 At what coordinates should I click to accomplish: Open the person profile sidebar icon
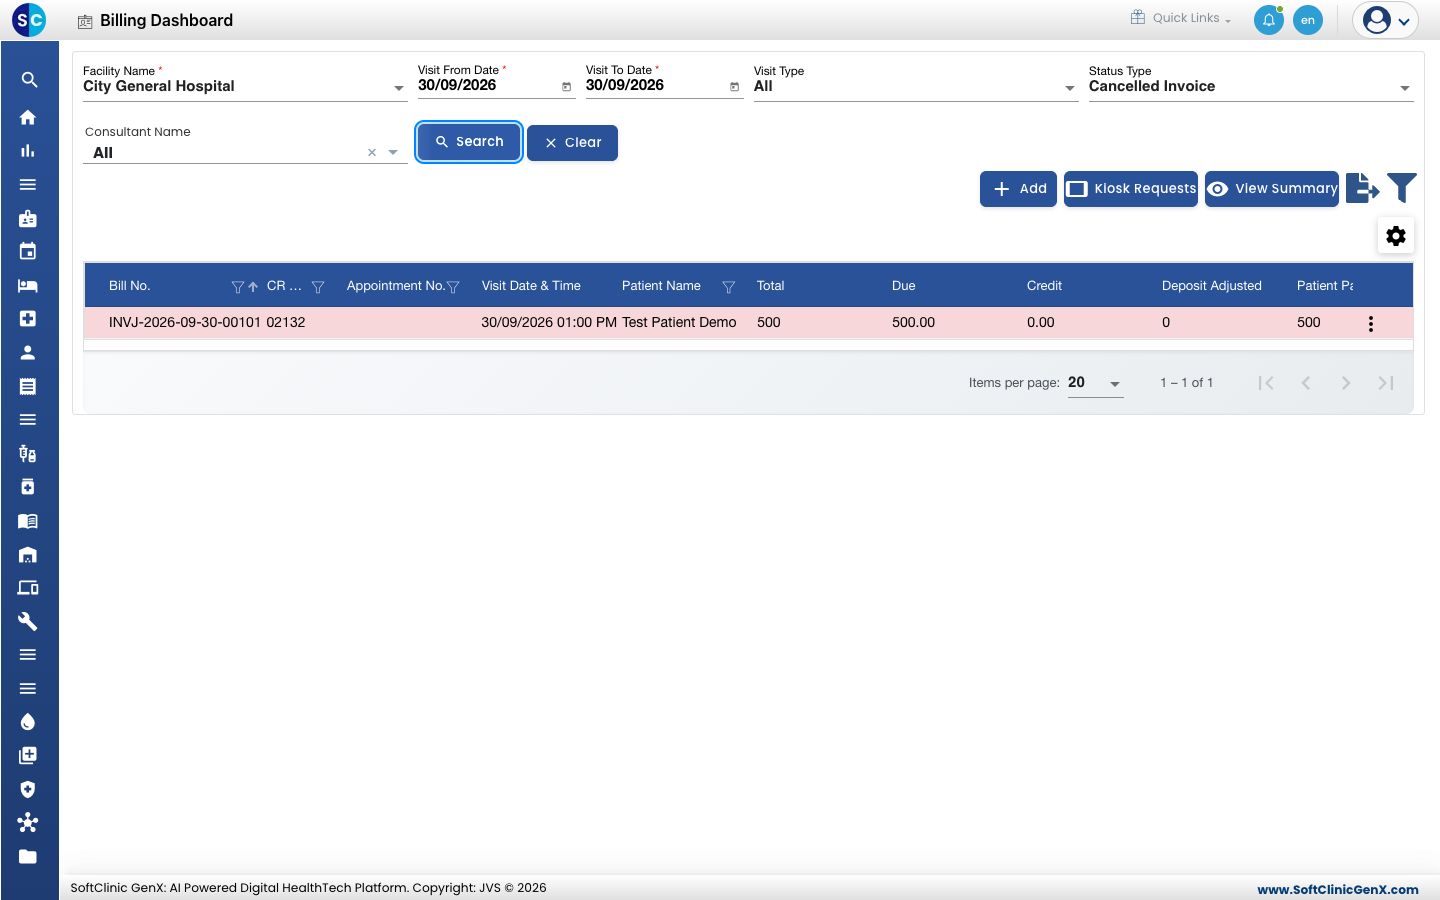(x=28, y=352)
